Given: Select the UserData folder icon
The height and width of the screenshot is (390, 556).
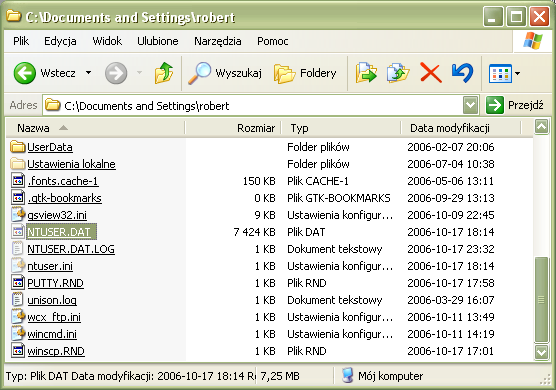Looking at the screenshot, I should 17,147.
